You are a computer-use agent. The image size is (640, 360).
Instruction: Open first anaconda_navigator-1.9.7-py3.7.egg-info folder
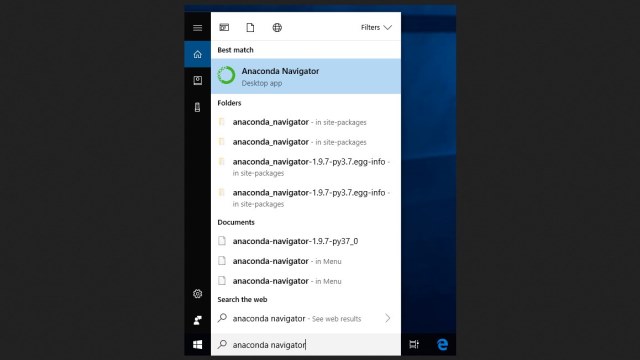[x=306, y=167]
